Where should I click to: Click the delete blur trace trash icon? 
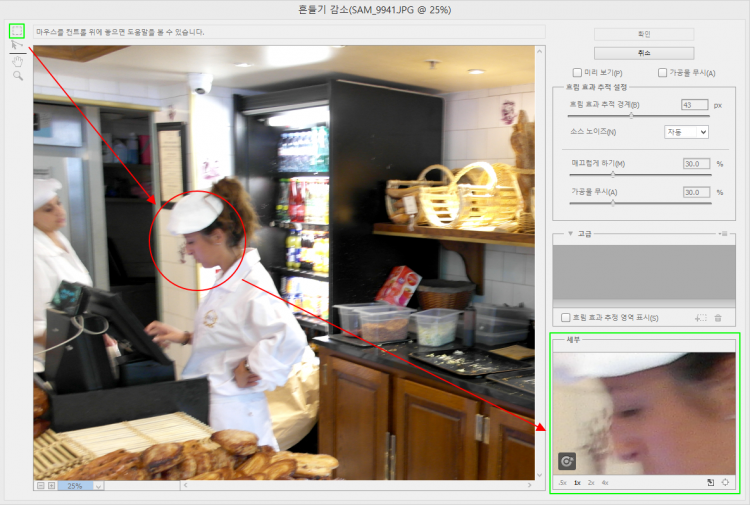pyautogui.click(x=718, y=318)
